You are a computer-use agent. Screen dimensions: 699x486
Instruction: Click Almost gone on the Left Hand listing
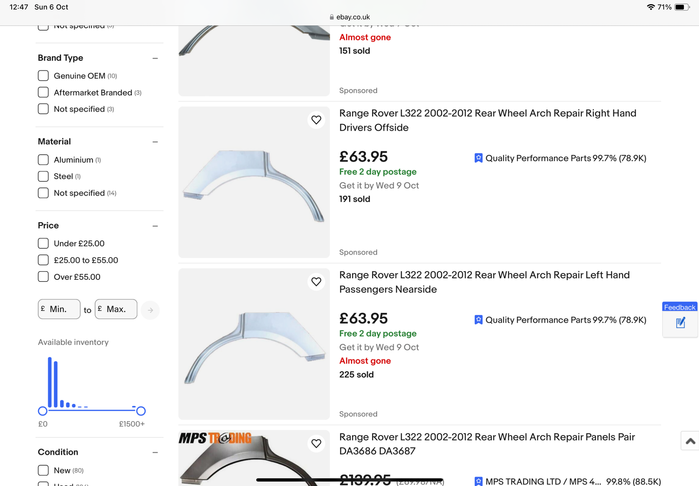click(x=365, y=361)
